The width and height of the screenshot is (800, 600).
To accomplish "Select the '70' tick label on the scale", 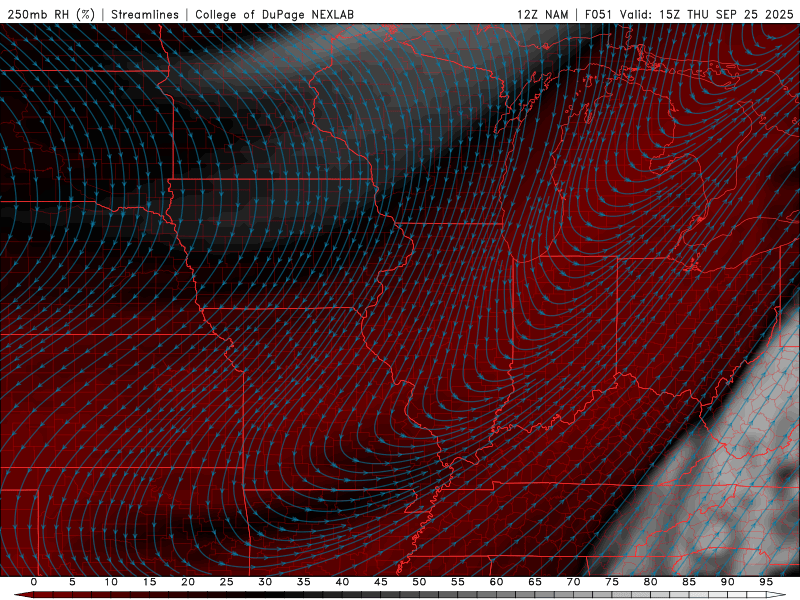I will point(573,582).
